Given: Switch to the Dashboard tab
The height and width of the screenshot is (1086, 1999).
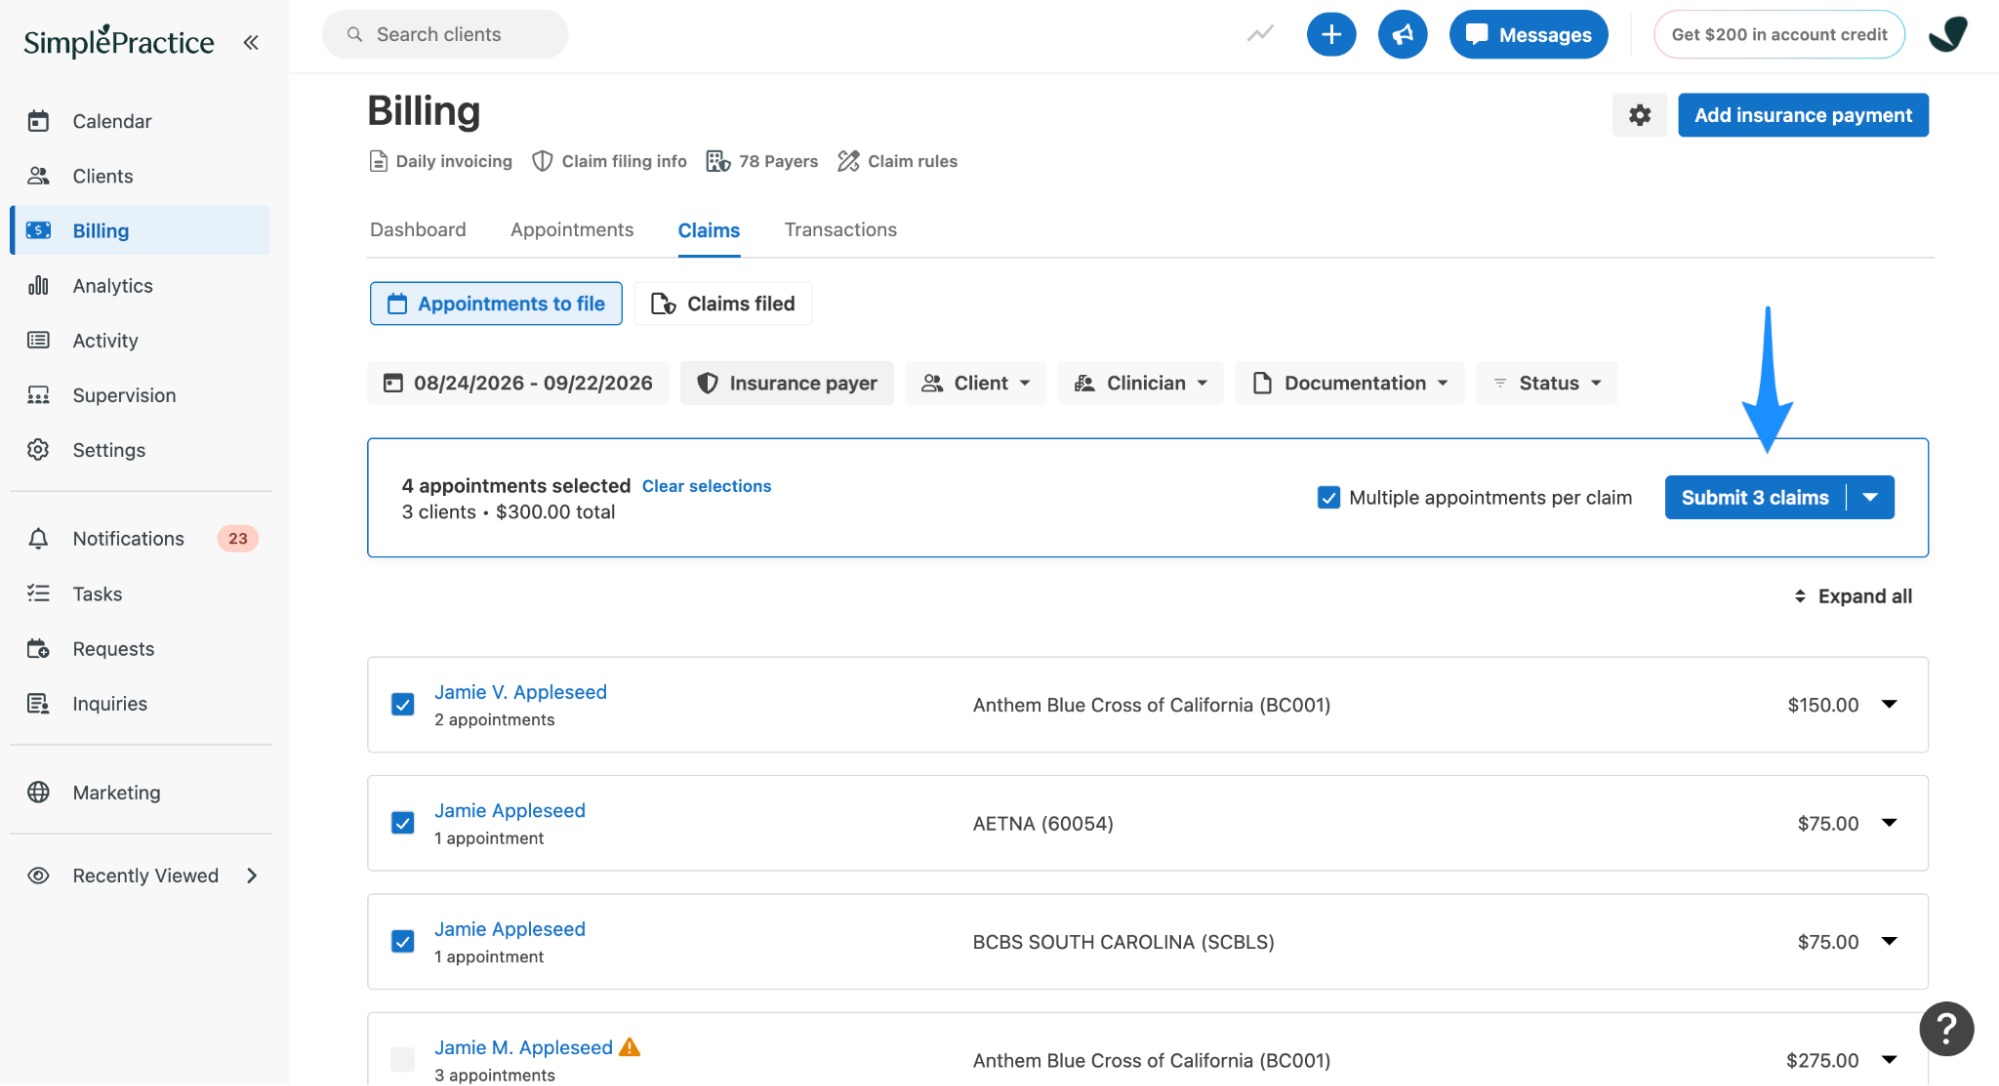Looking at the screenshot, I should coord(418,230).
